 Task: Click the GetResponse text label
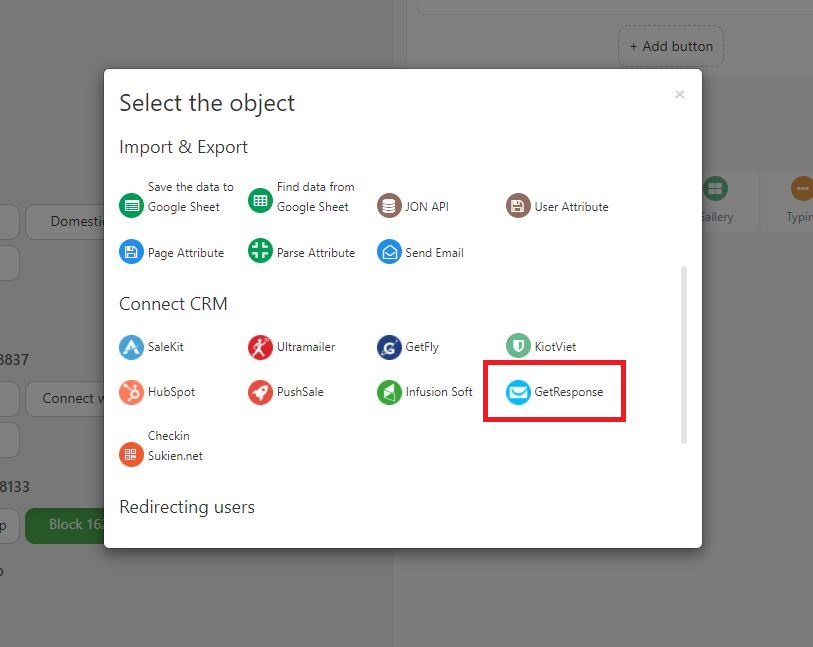(x=569, y=392)
